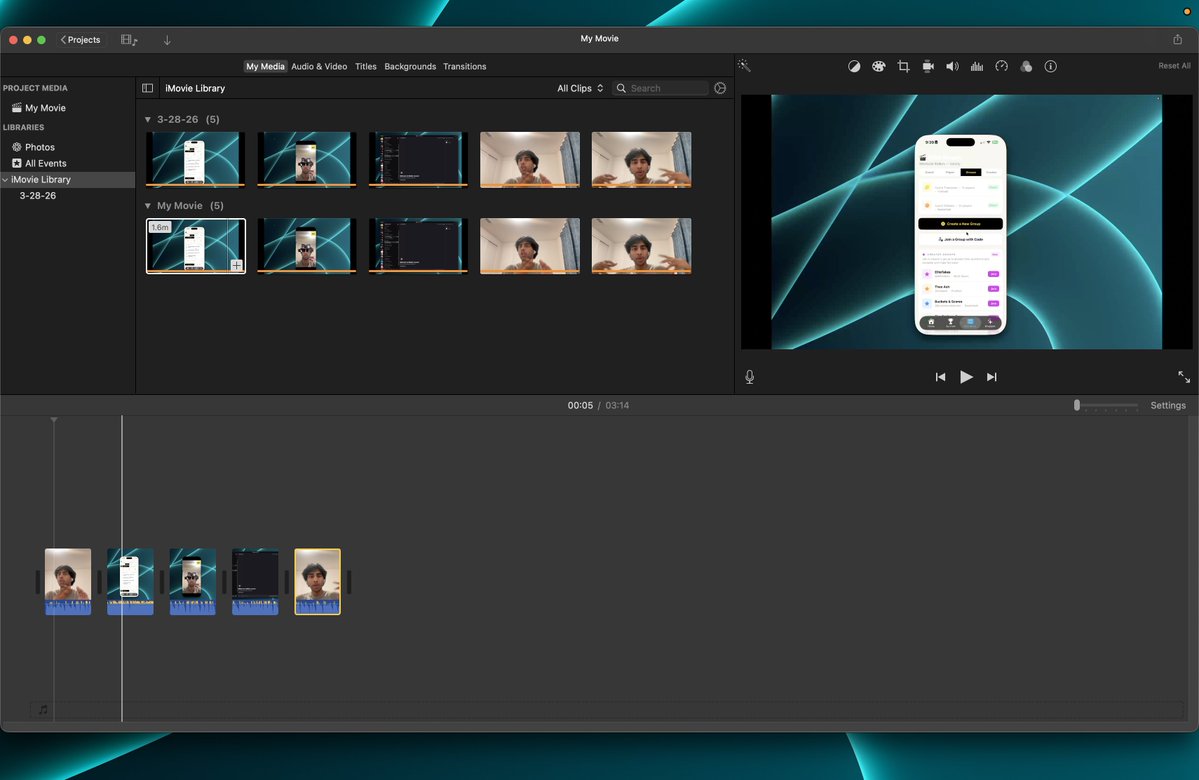Switch to the Transitions tab
This screenshot has width=1199, height=780.
[464, 67]
